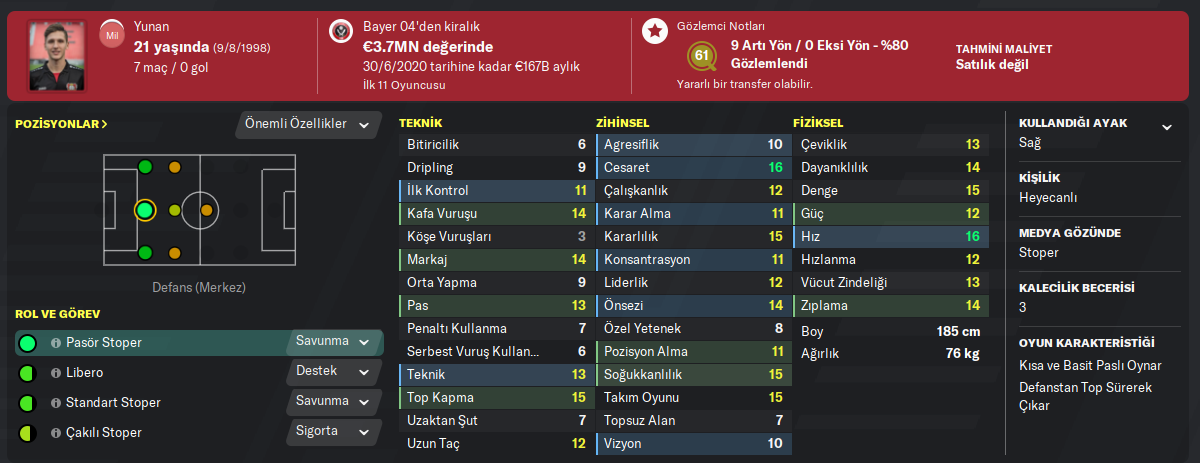
Task: Open the Savunma duty dropdown for Pasör Stoper
Action: point(336,342)
